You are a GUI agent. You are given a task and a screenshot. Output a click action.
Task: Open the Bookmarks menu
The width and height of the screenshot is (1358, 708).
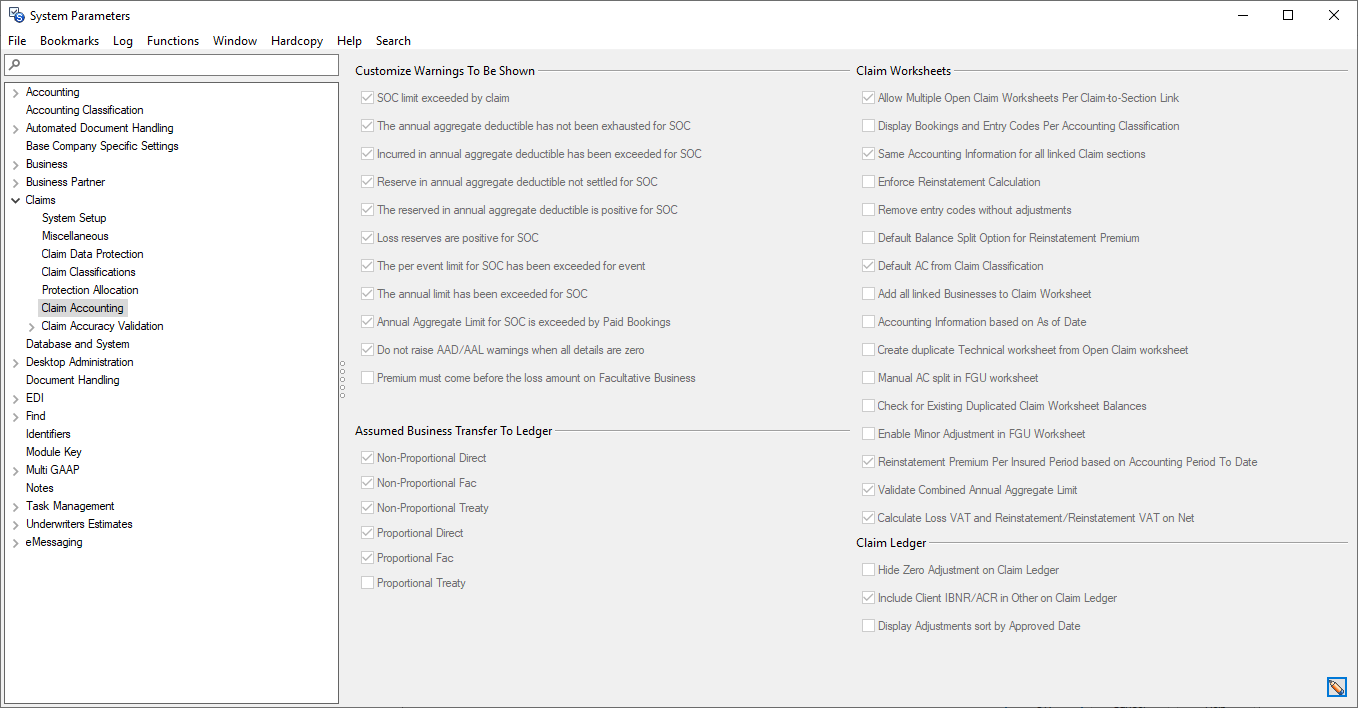(x=69, y=41)
